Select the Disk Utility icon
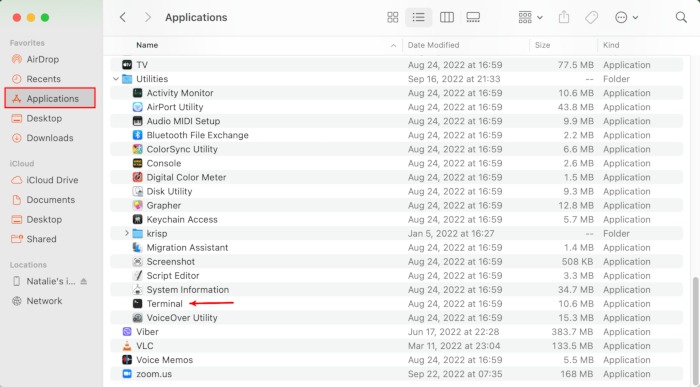The image size is (700, 387). (138, 191)
